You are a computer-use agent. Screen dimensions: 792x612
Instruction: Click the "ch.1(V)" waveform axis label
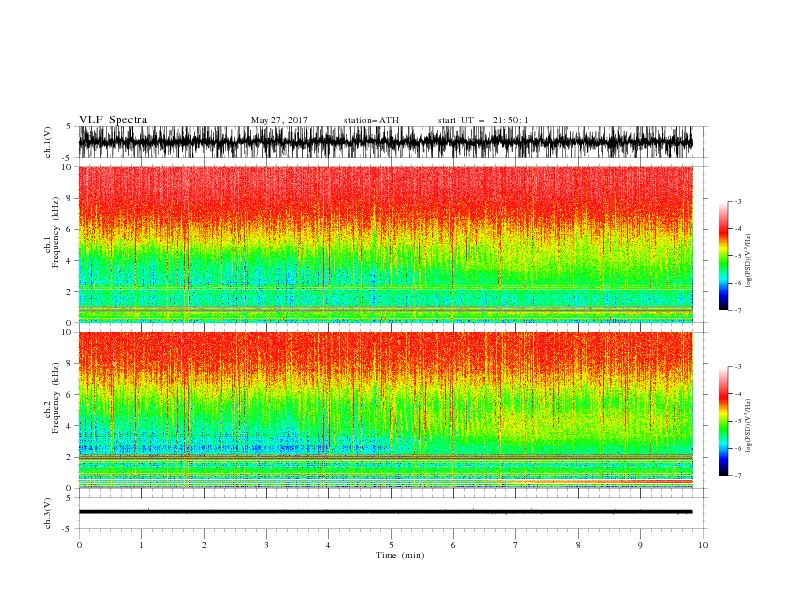click(x=48, y=142)
